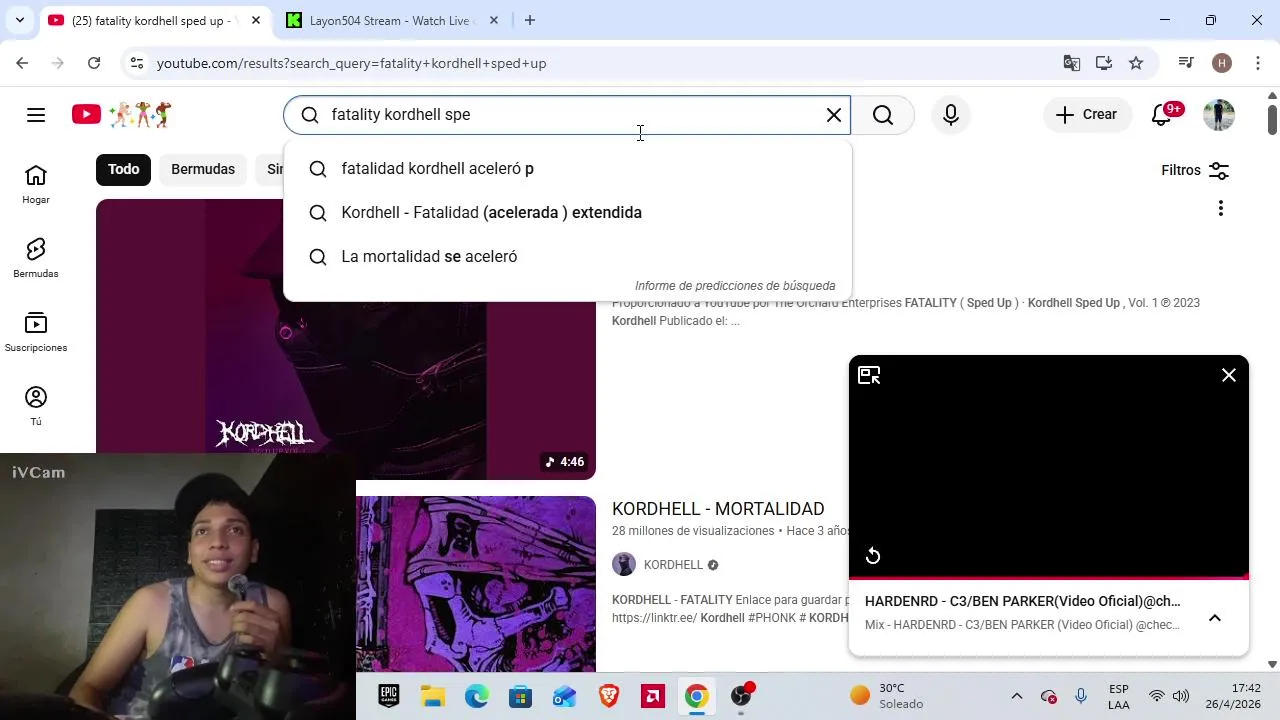Open the miniplayer title HARDENRD - C3/BEN PARKER
The image size is (1280, 720).
coord(1022,601)
